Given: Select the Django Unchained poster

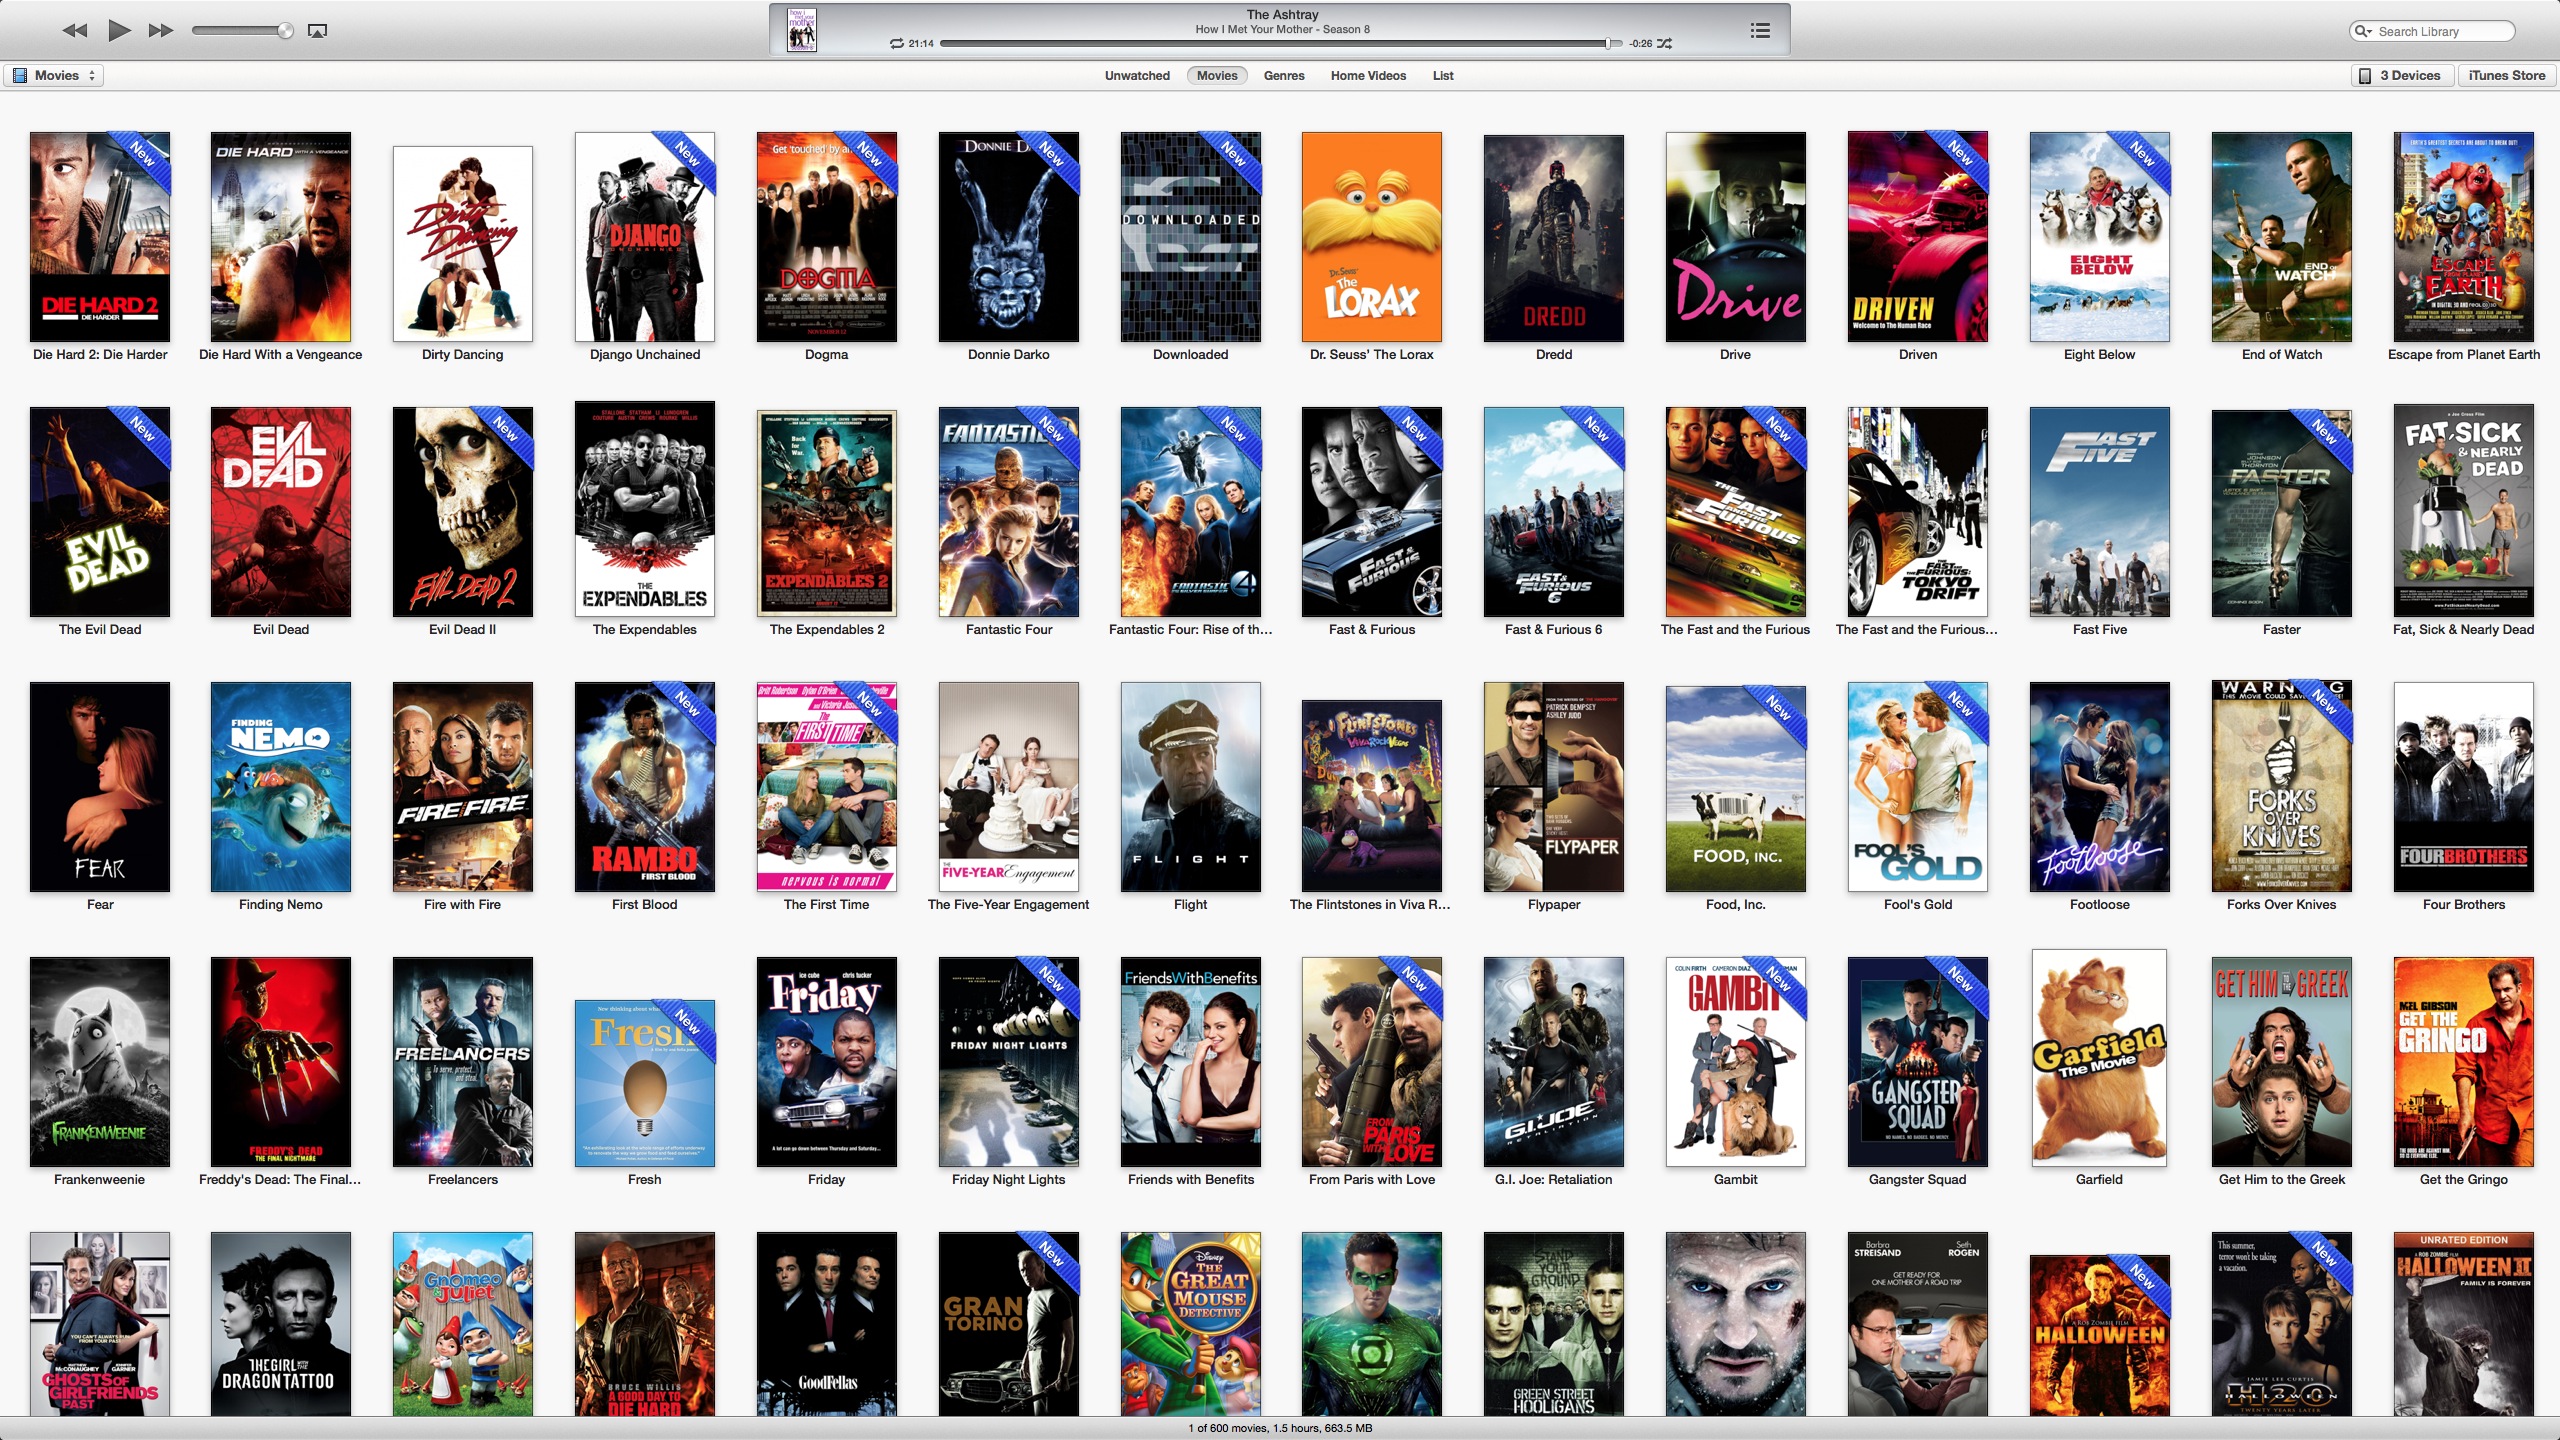Looking at the screenshot, I should (x=645, y=237).
